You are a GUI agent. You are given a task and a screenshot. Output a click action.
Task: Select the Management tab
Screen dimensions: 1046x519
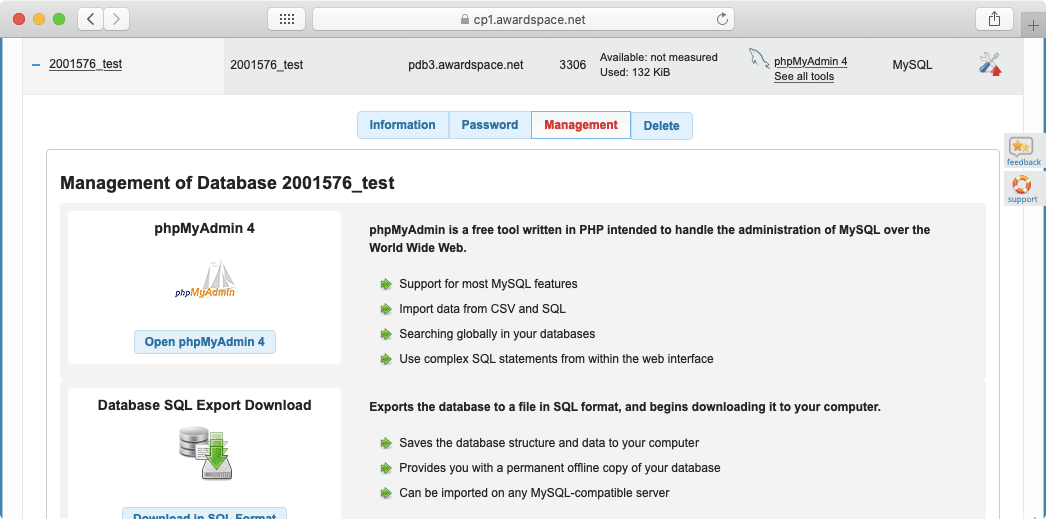[x=581, y=125]
